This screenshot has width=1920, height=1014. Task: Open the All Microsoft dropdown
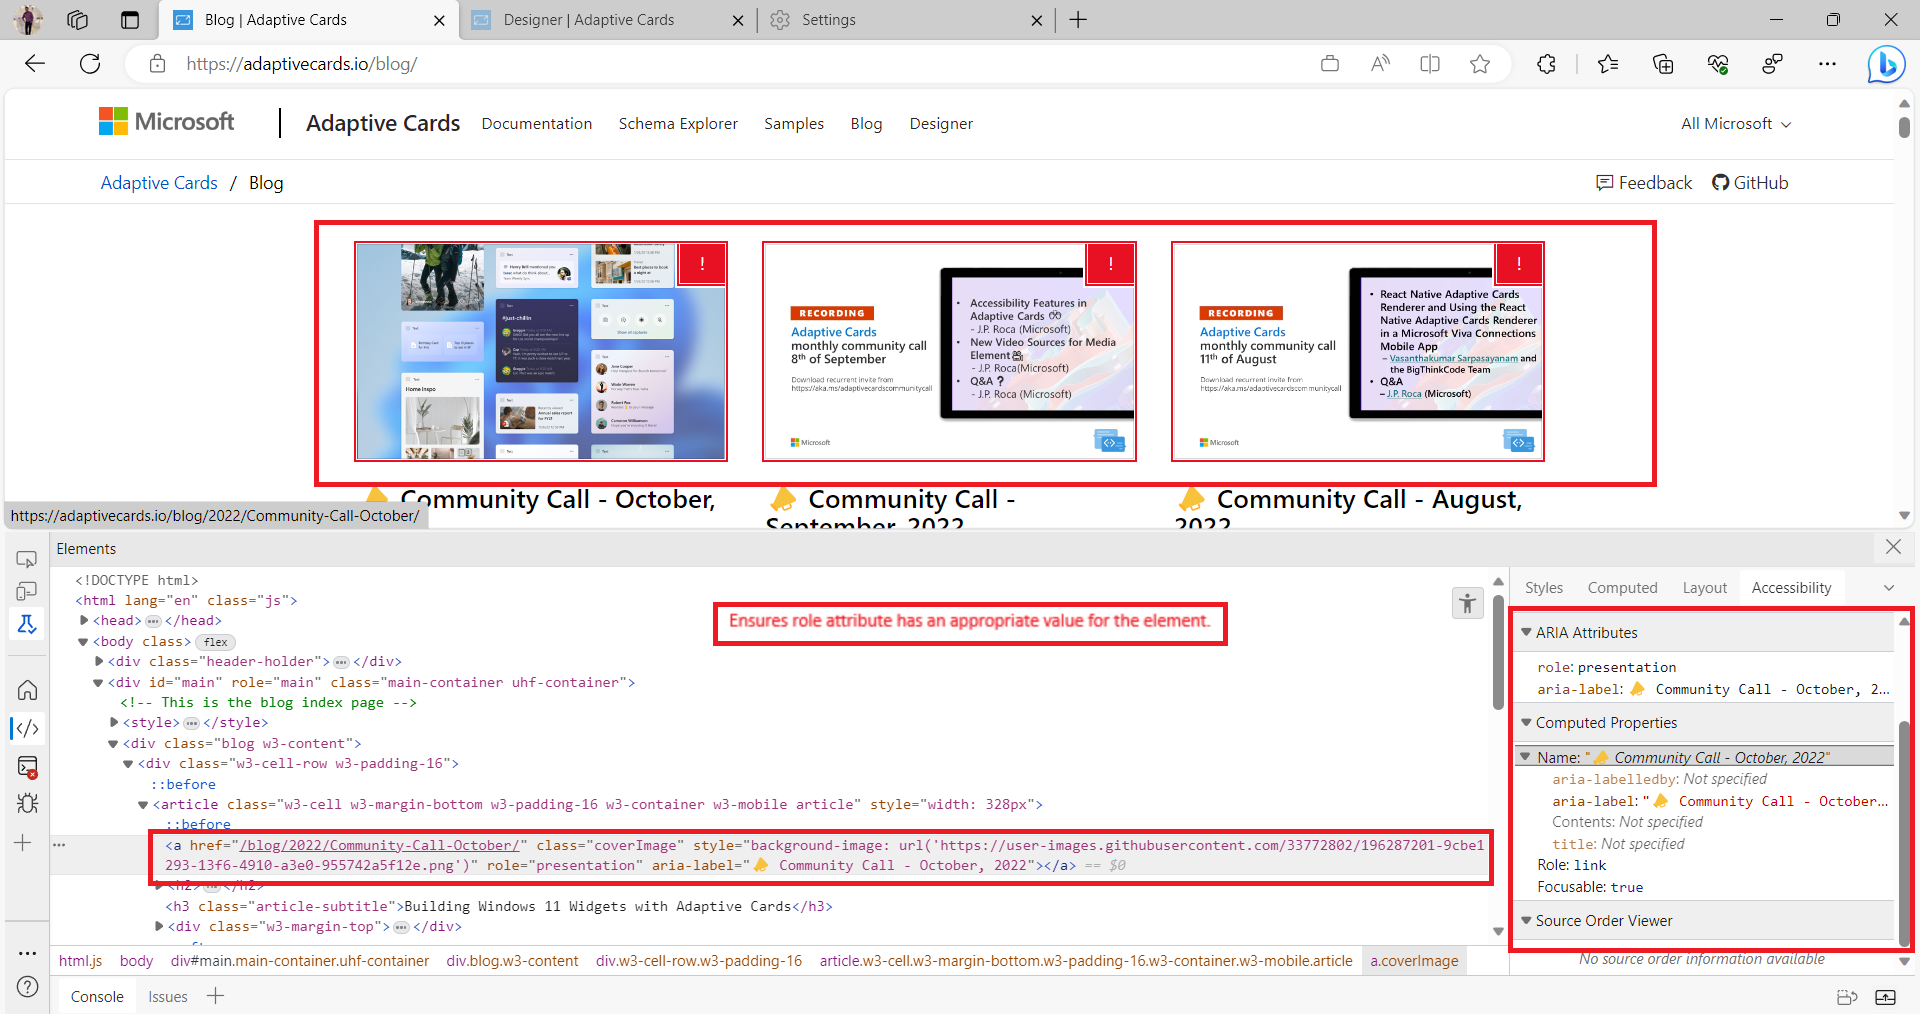(x=1733, y=123)
